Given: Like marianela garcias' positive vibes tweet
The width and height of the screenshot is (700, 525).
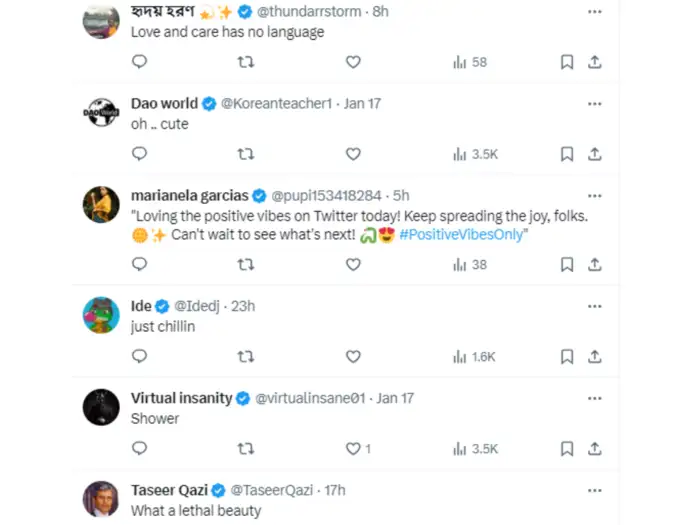Looking at the screenshot, I should [x=353, y=265].
